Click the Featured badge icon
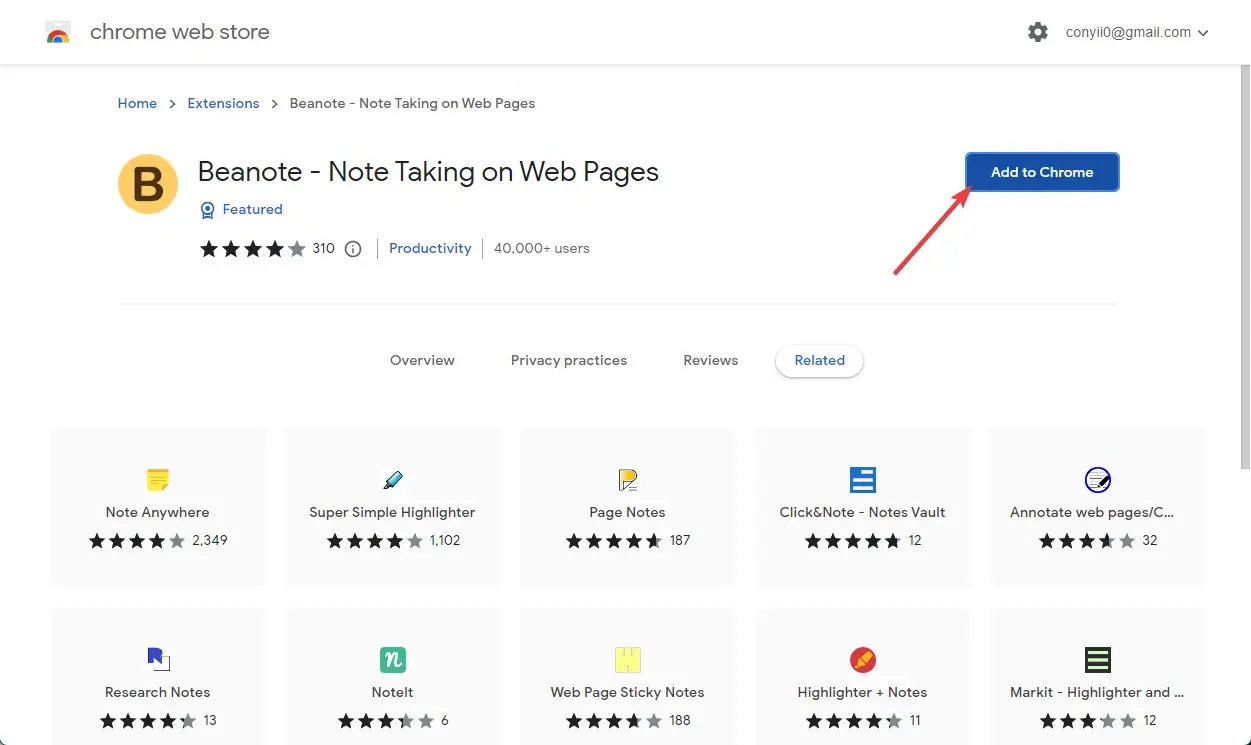Image resolution: width=1251 pixels, height=745 pixels. tap(207, 209)
